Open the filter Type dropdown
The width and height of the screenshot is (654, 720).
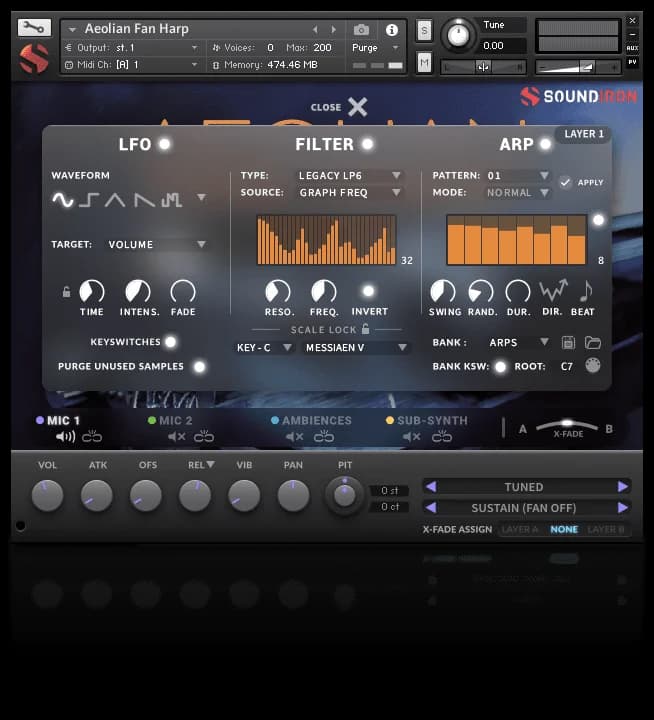tap(349, 176)
